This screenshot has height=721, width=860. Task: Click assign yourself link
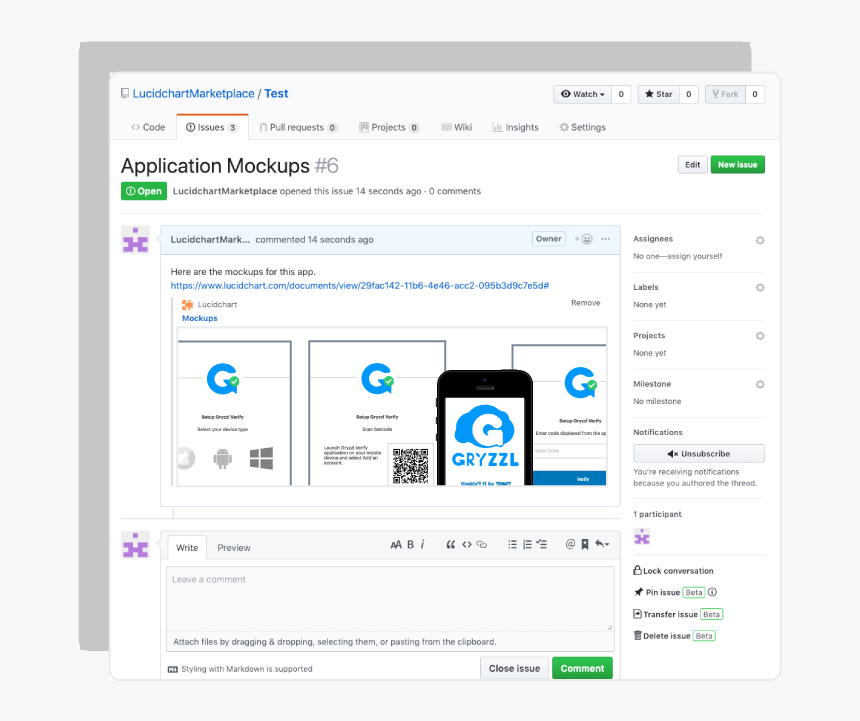pos(694,256)
